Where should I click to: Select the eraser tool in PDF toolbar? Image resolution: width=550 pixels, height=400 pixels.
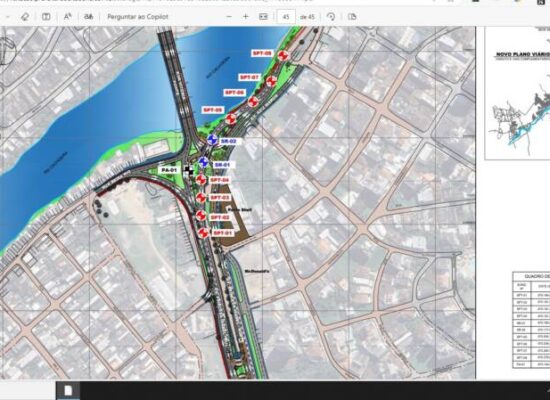coord(24,16)
